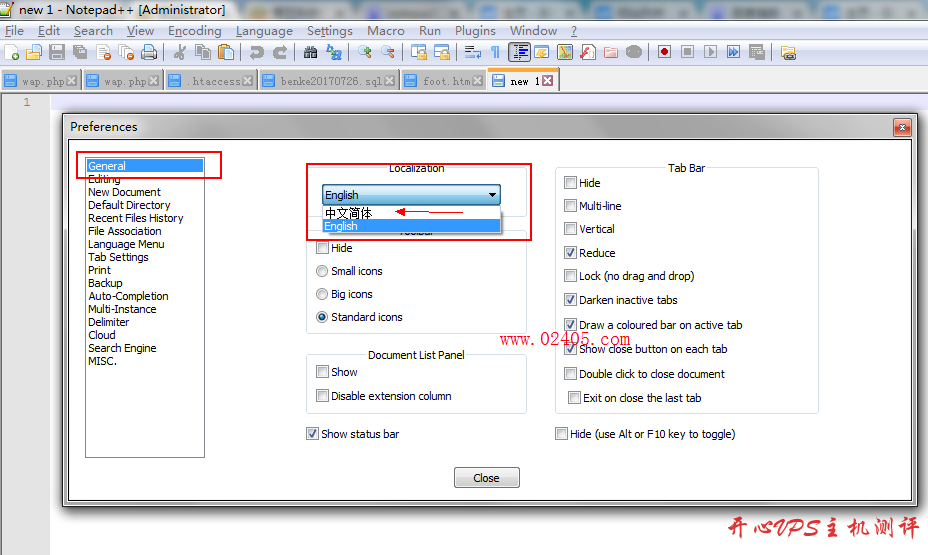928x555 pixels.
Task: Click the Copy toolbar icon
Action: (x=202, y=53)
